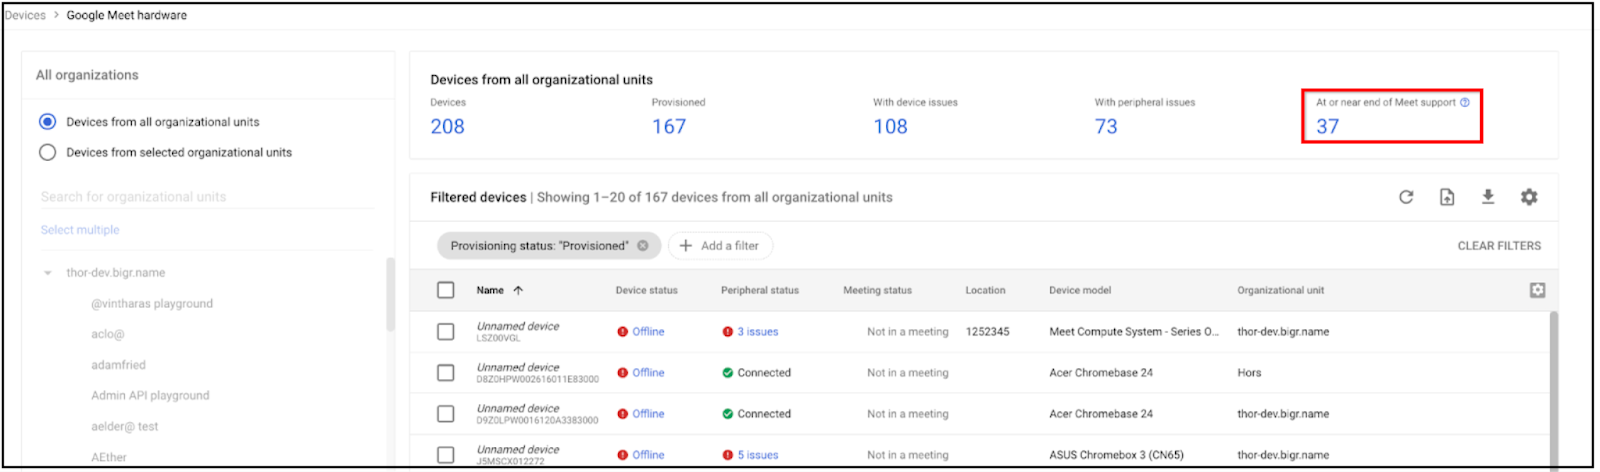Screen dimensions: 1600x472
Task: Click red offline icon for device LSZ00VGL
Action: click(623, 332)
